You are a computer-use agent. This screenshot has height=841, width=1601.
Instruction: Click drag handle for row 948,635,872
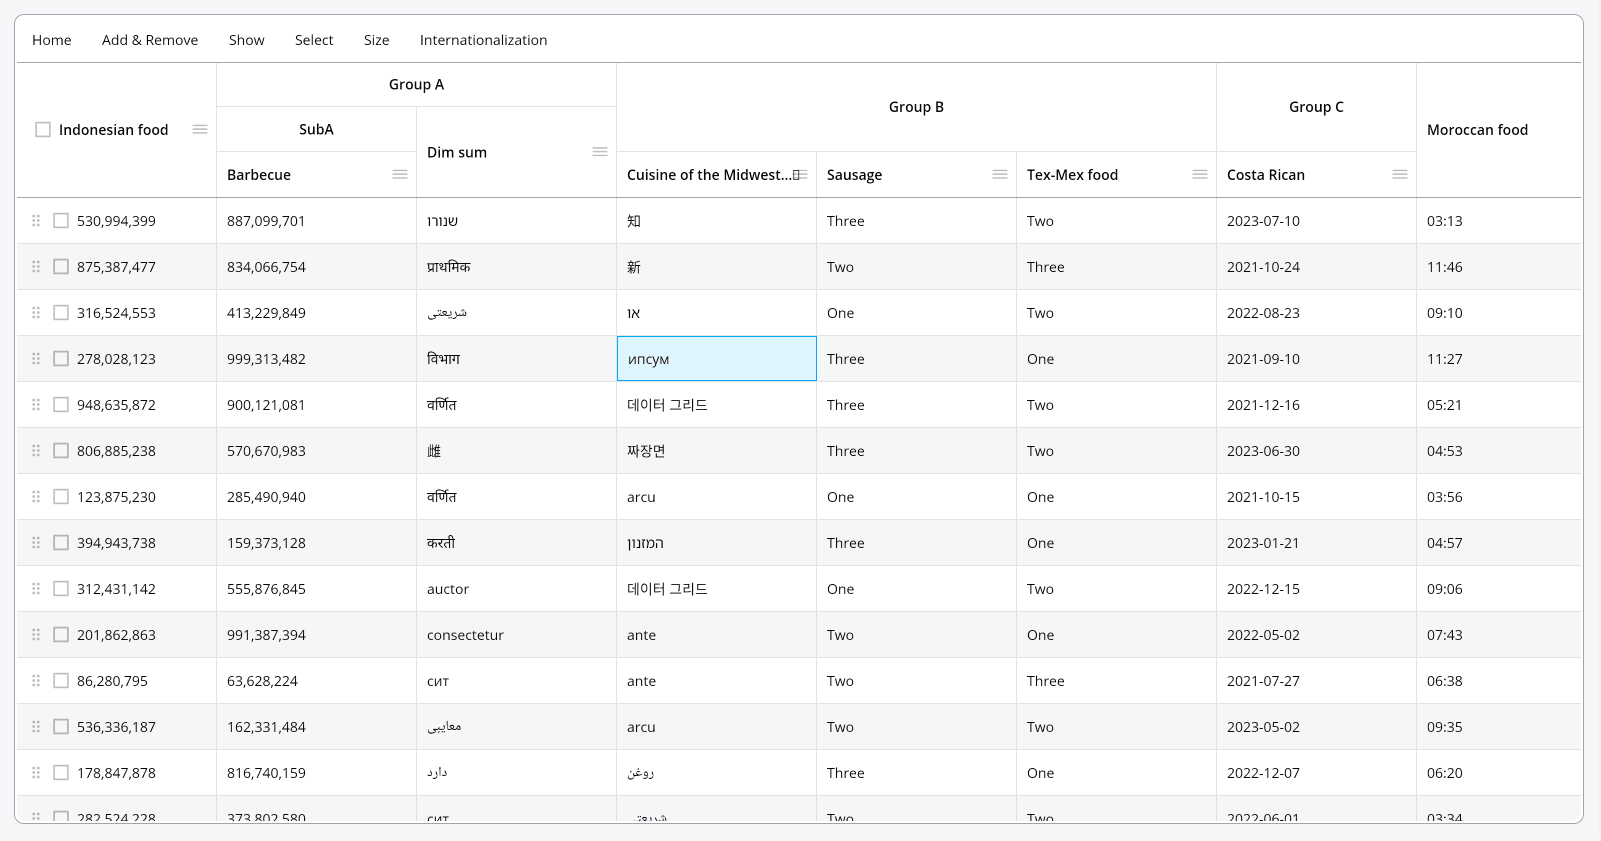pyautogui.click(x=36, y=405)
